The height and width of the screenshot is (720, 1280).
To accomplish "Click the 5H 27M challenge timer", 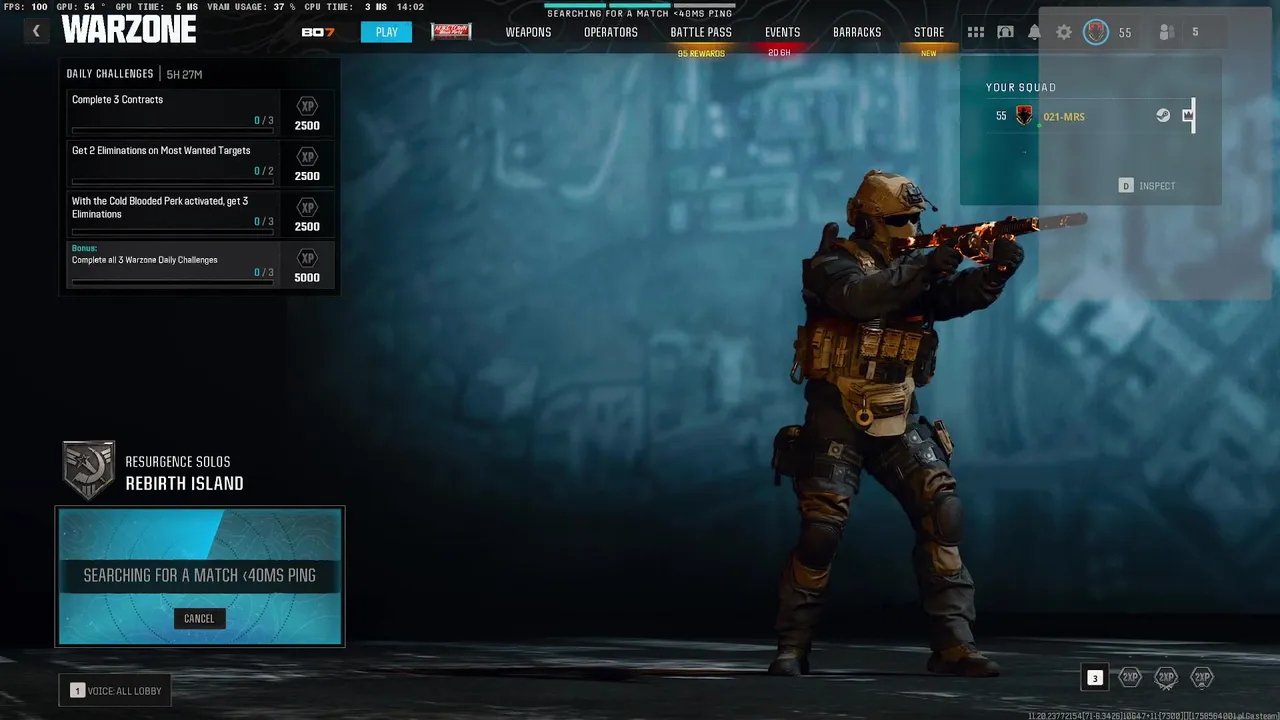I will pyautogui.click(x=185, y=74).
